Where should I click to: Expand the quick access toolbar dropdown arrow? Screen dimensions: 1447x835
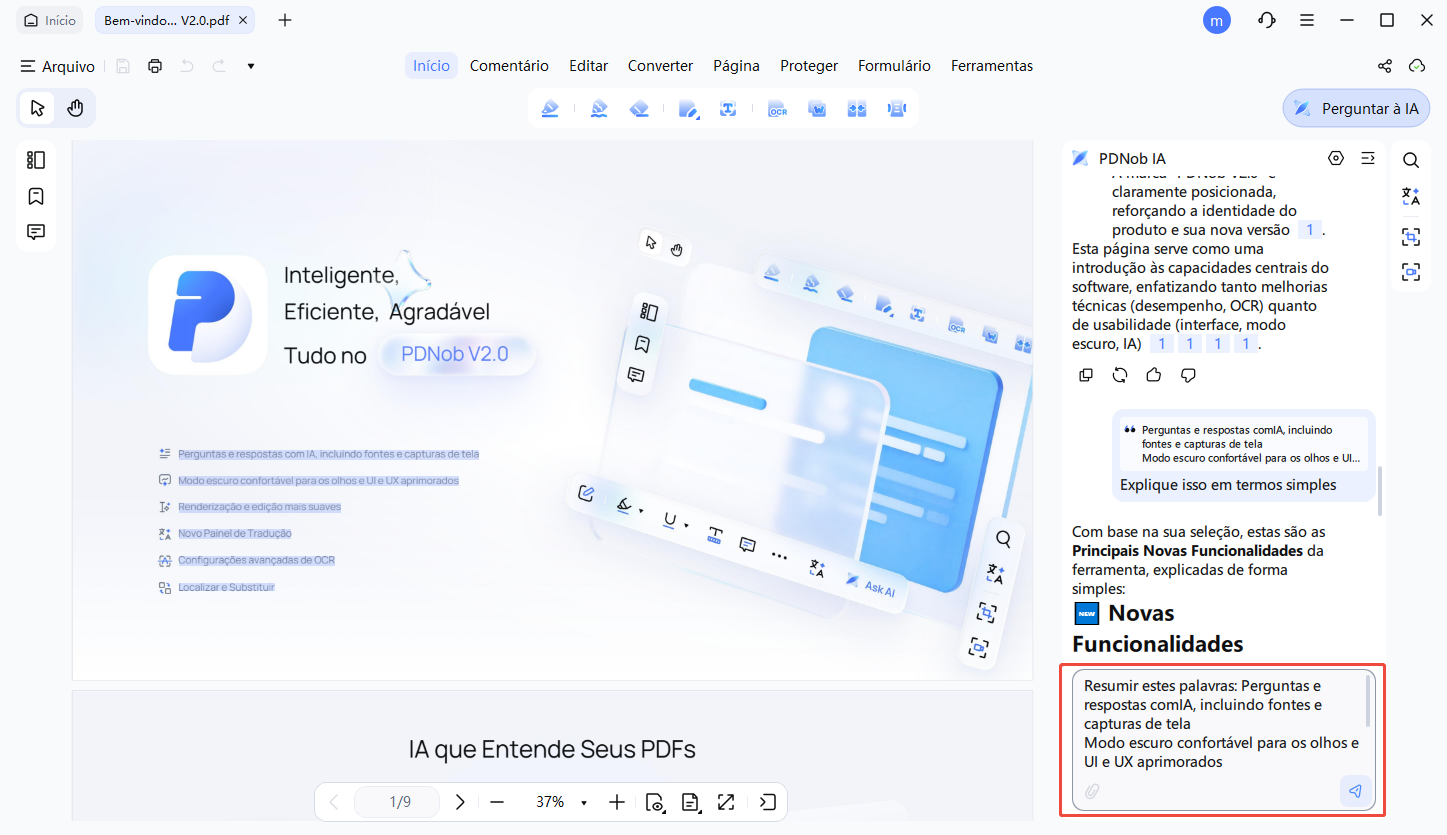point(250,66)
